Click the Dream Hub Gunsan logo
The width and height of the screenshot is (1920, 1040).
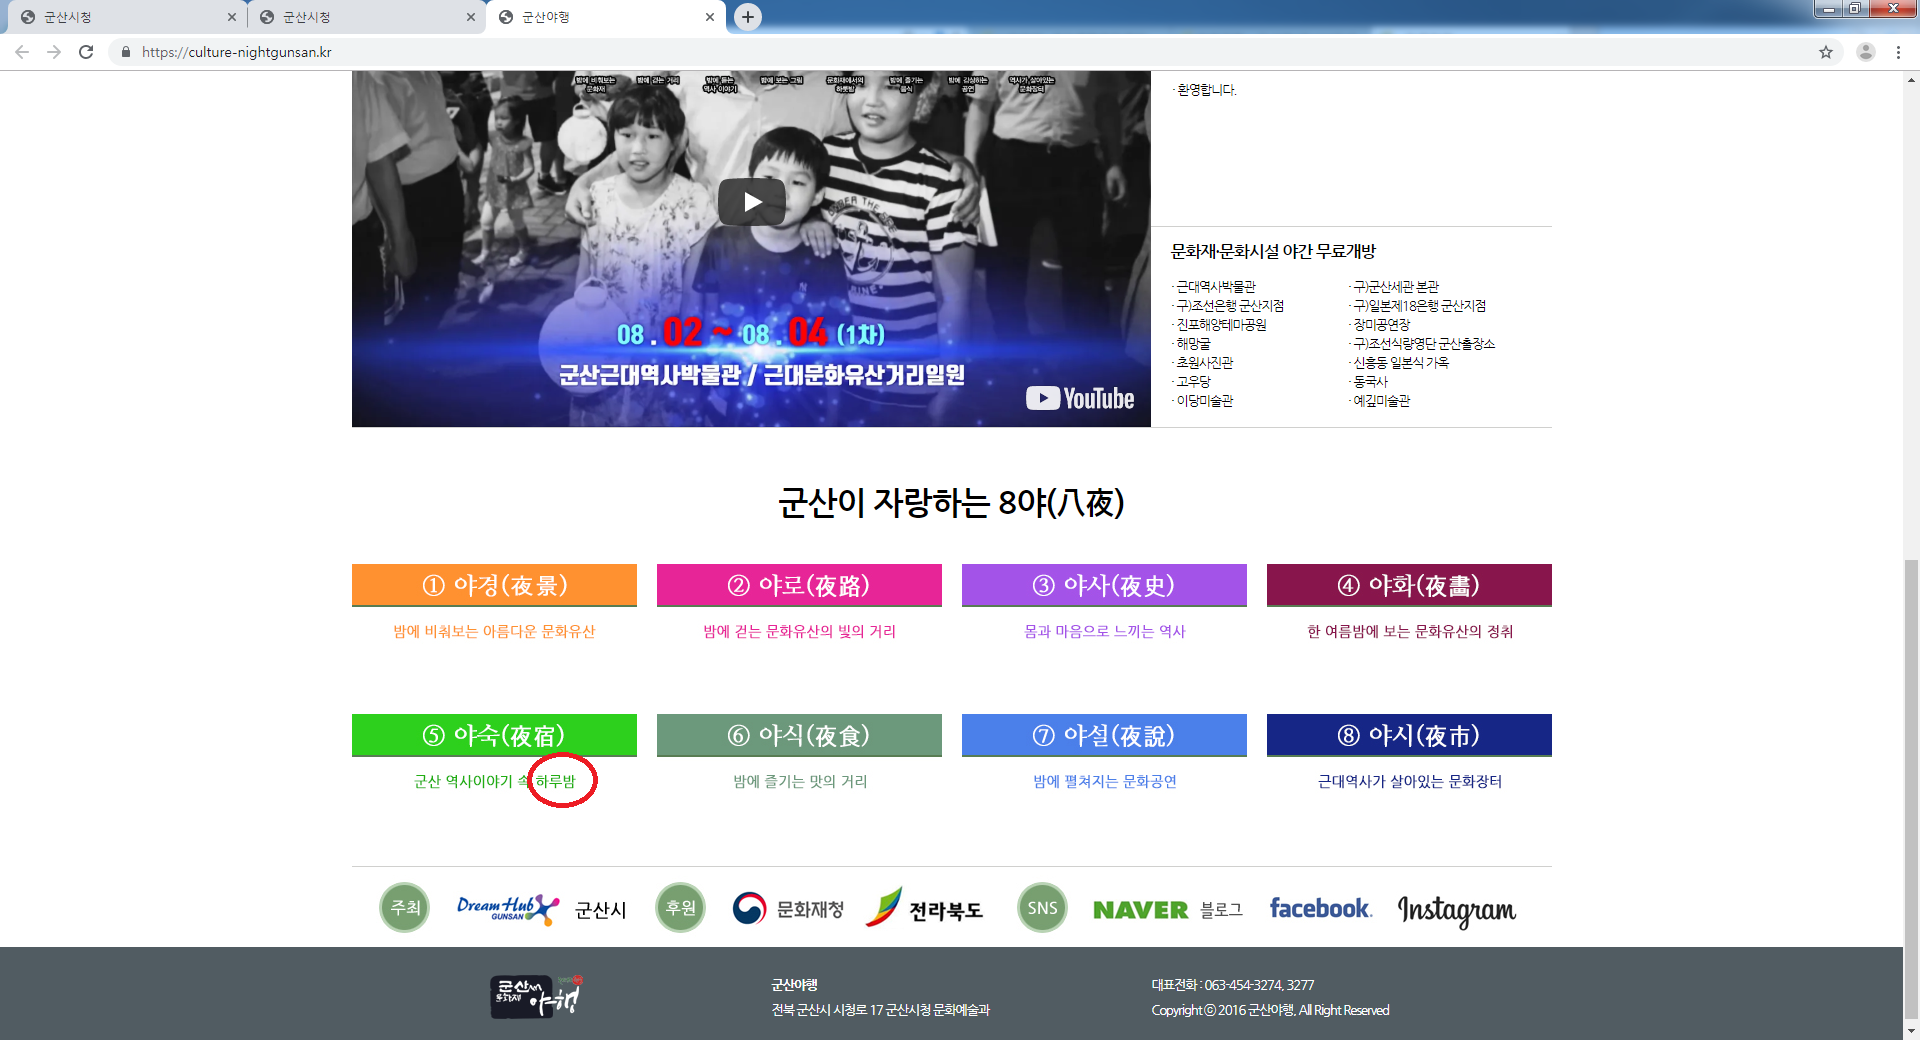(507, 908)
